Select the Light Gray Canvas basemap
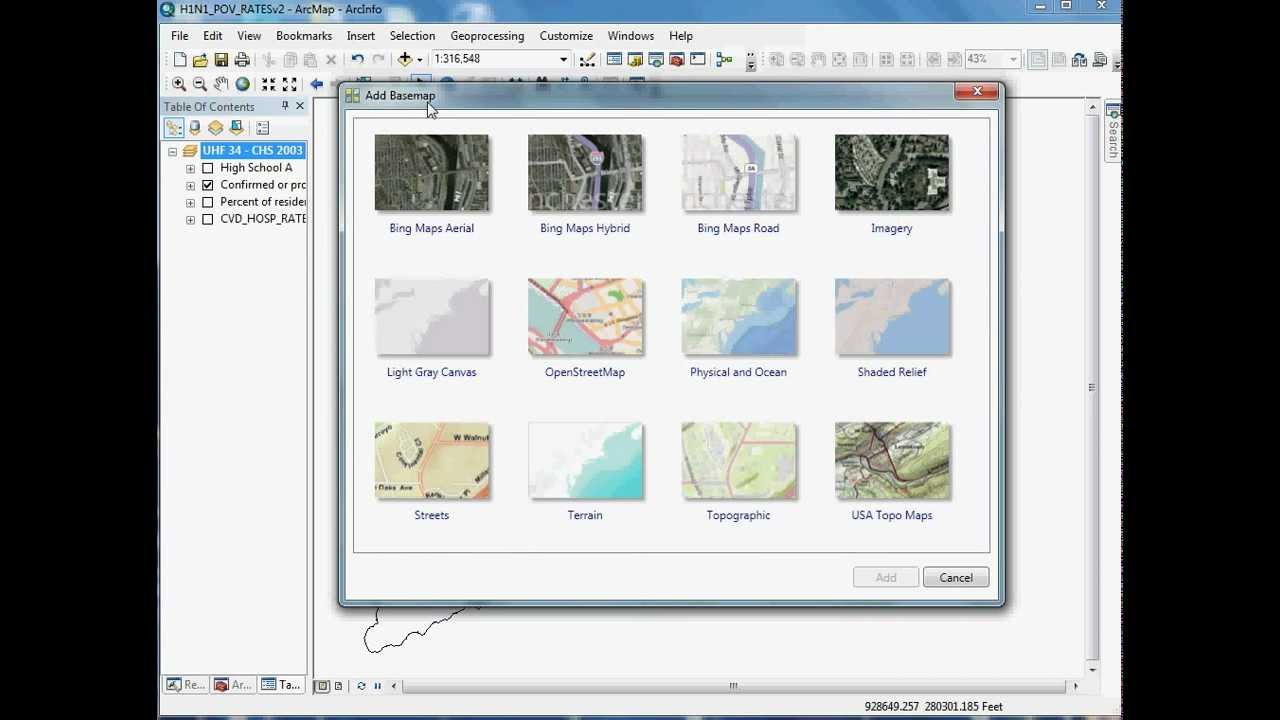 pos(432,317)
